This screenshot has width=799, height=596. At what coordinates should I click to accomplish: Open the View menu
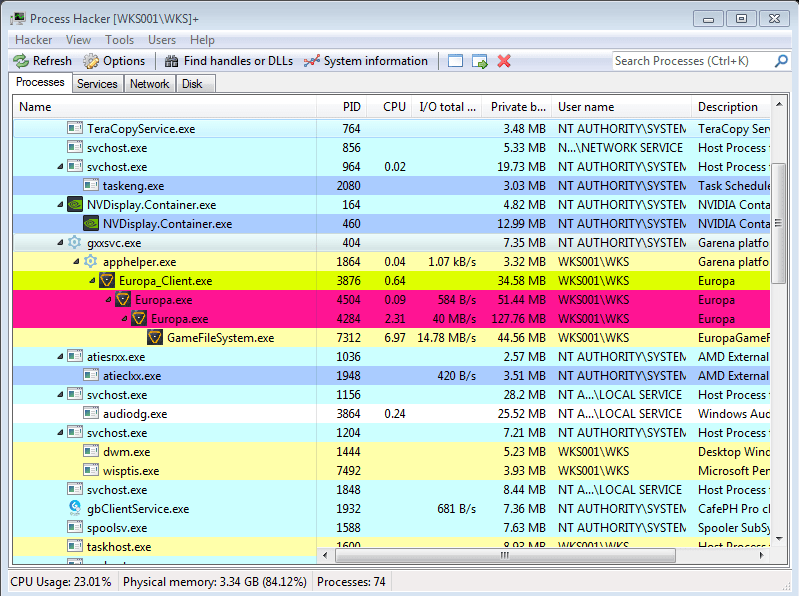(78, 40)
